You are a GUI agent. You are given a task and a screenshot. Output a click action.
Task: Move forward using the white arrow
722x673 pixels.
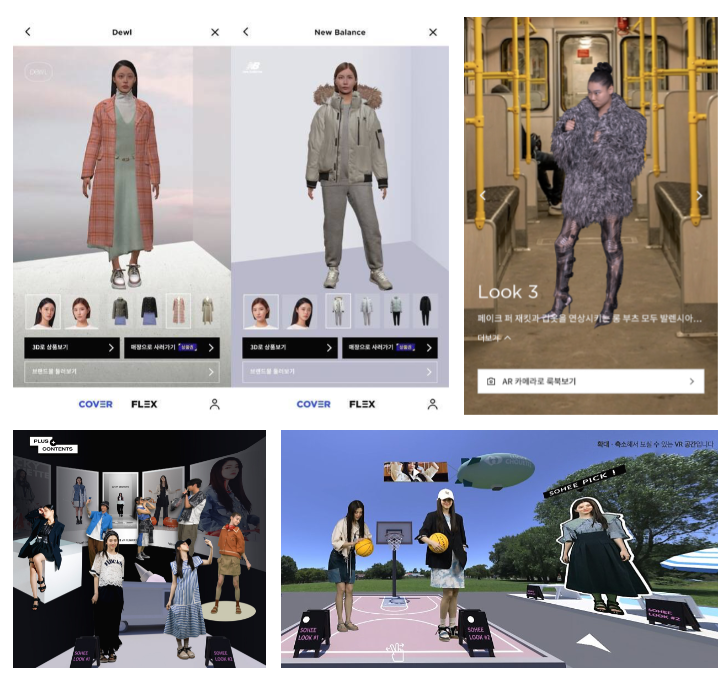pos(593,642)
